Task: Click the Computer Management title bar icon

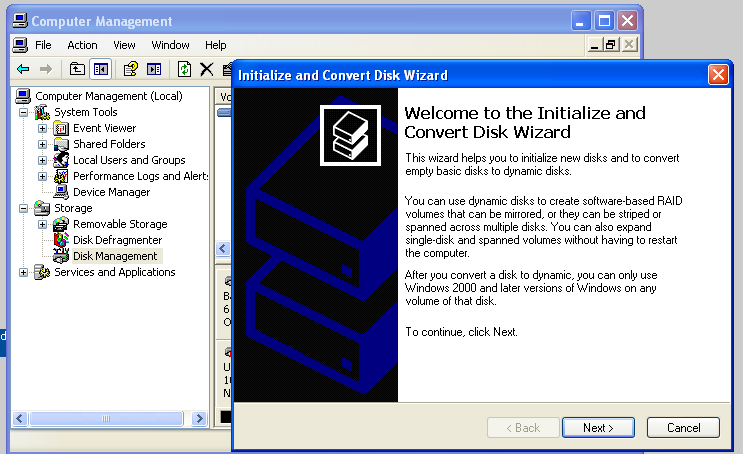Action: coord(20,20)
